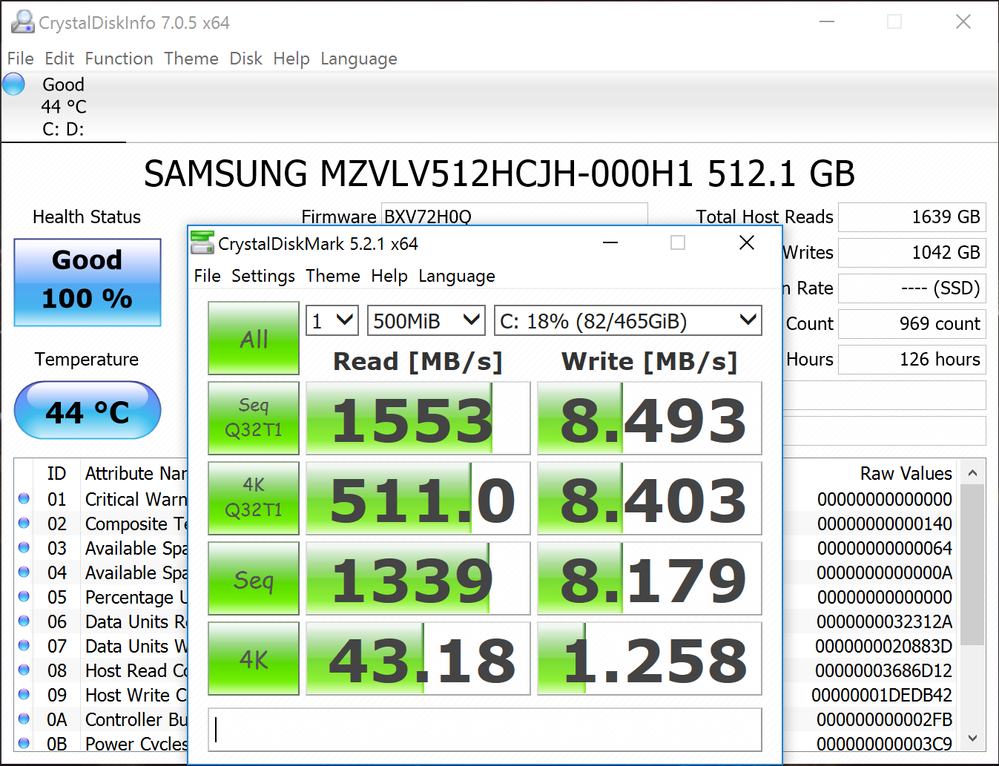Click status dot for attribute 01 row
The image size is (999, 766).
24,499
